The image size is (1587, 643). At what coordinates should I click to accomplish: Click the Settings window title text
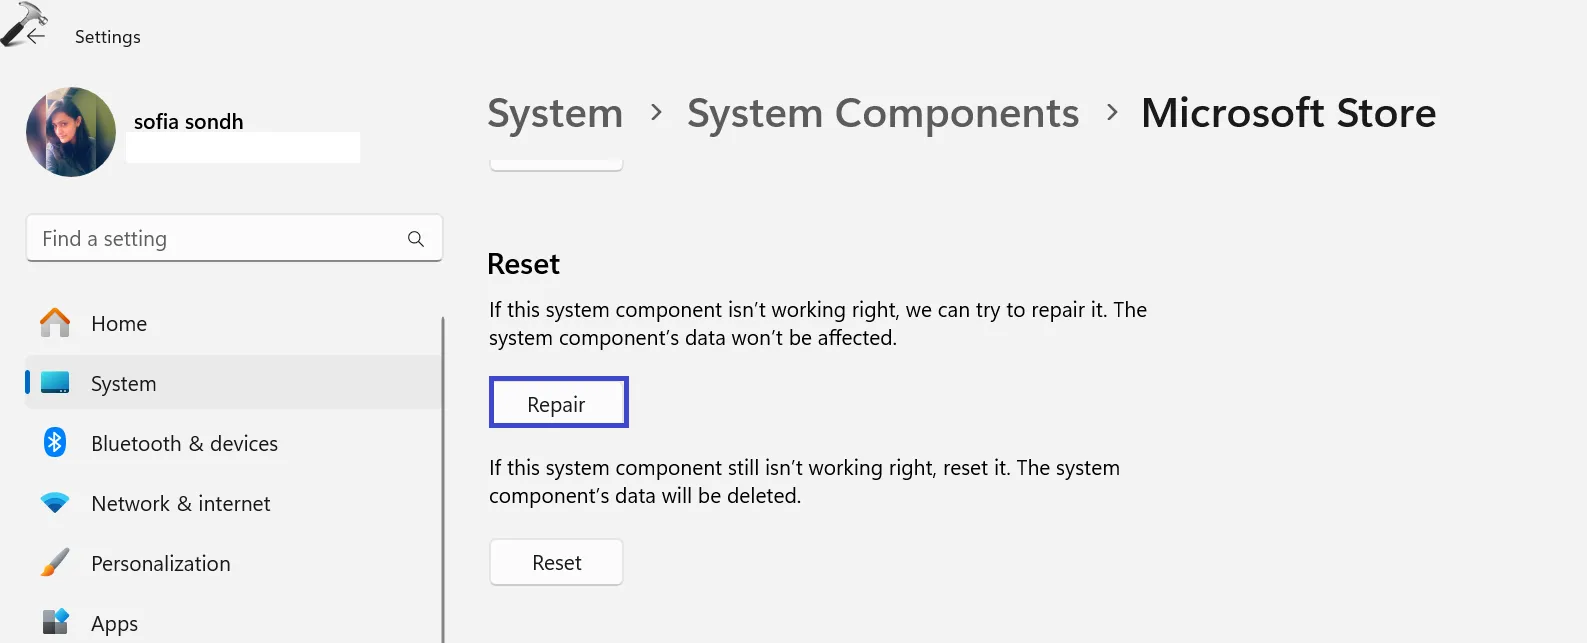[x=108, y=37]
